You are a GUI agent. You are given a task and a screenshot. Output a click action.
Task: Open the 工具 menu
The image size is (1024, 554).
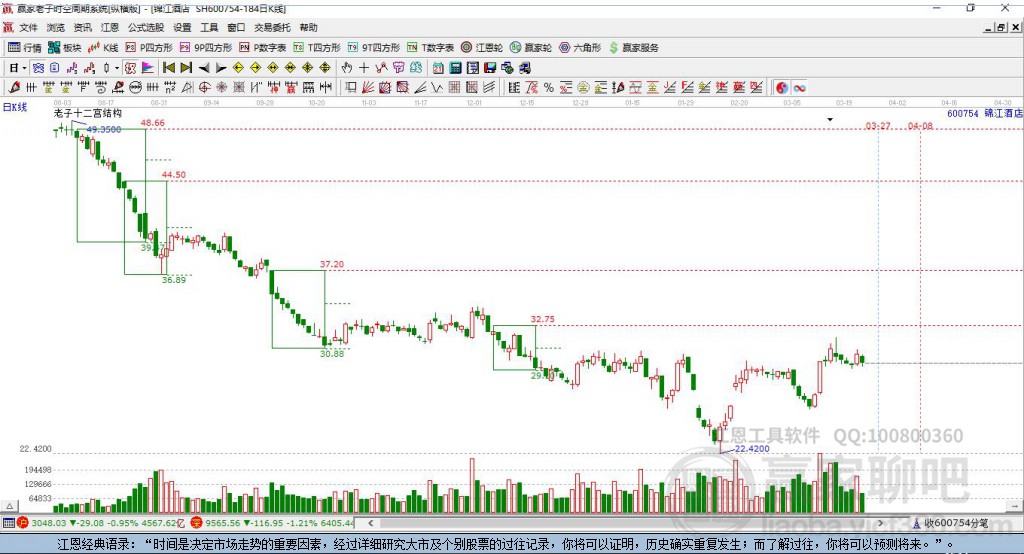coord(209,27)
